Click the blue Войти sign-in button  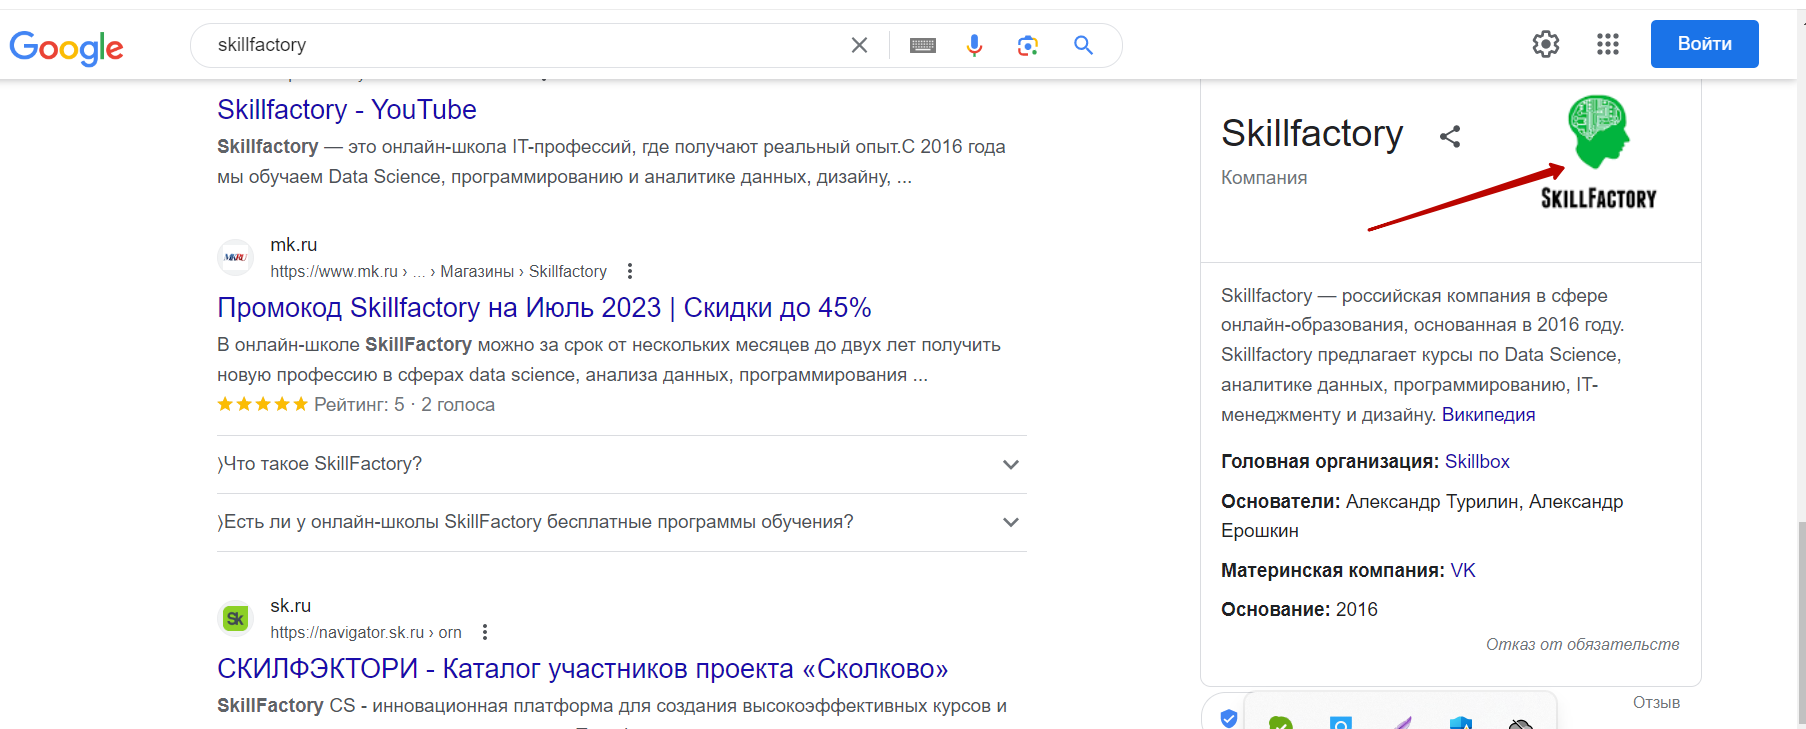coord(1703,44)
